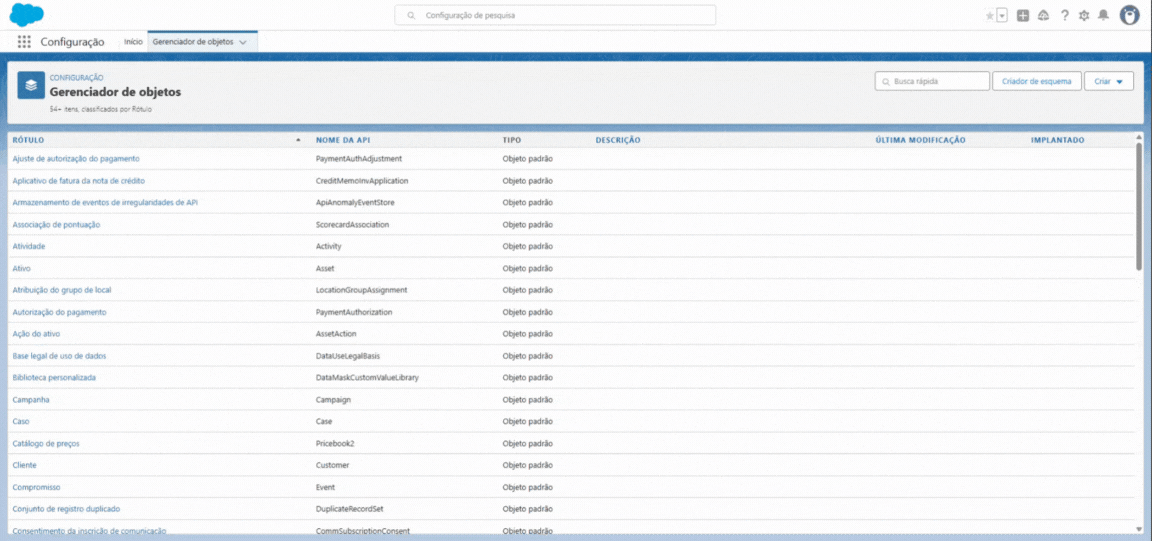Click the Criador de esquema button
This screenshot has height=541, width=1152.
(x=1037, y=81)
